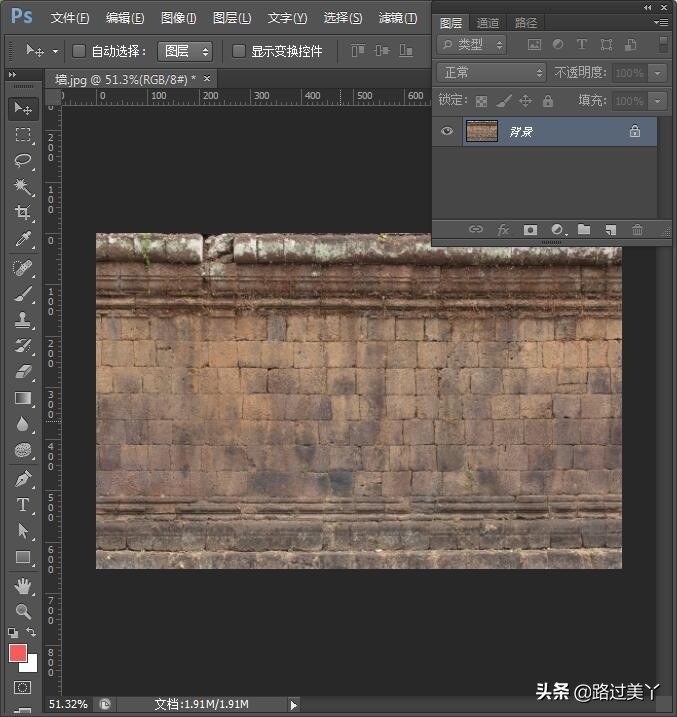Toggle lock transparent pixels
The width and height of the screenshot is (677, 717).
coord(481,101)
